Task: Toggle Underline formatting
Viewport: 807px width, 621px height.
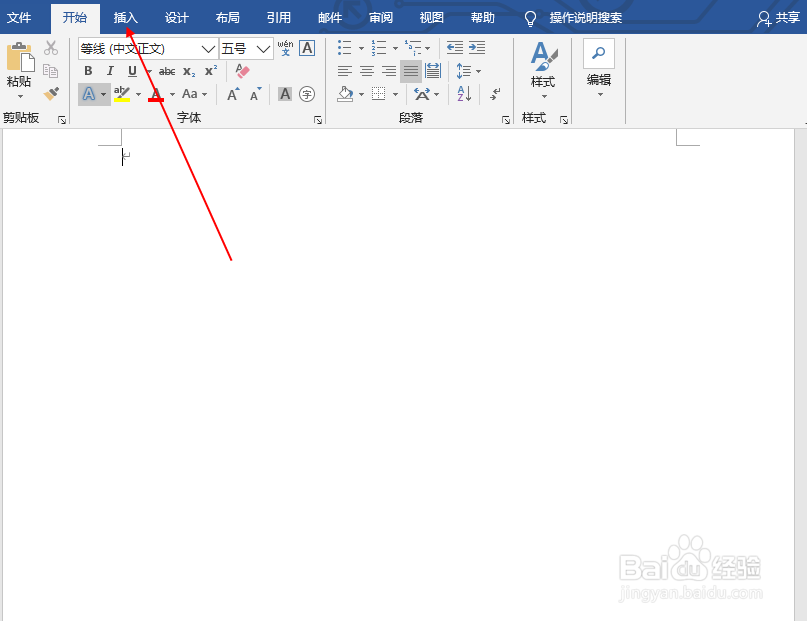Action: pyautogui.click(x=132, y=71)
